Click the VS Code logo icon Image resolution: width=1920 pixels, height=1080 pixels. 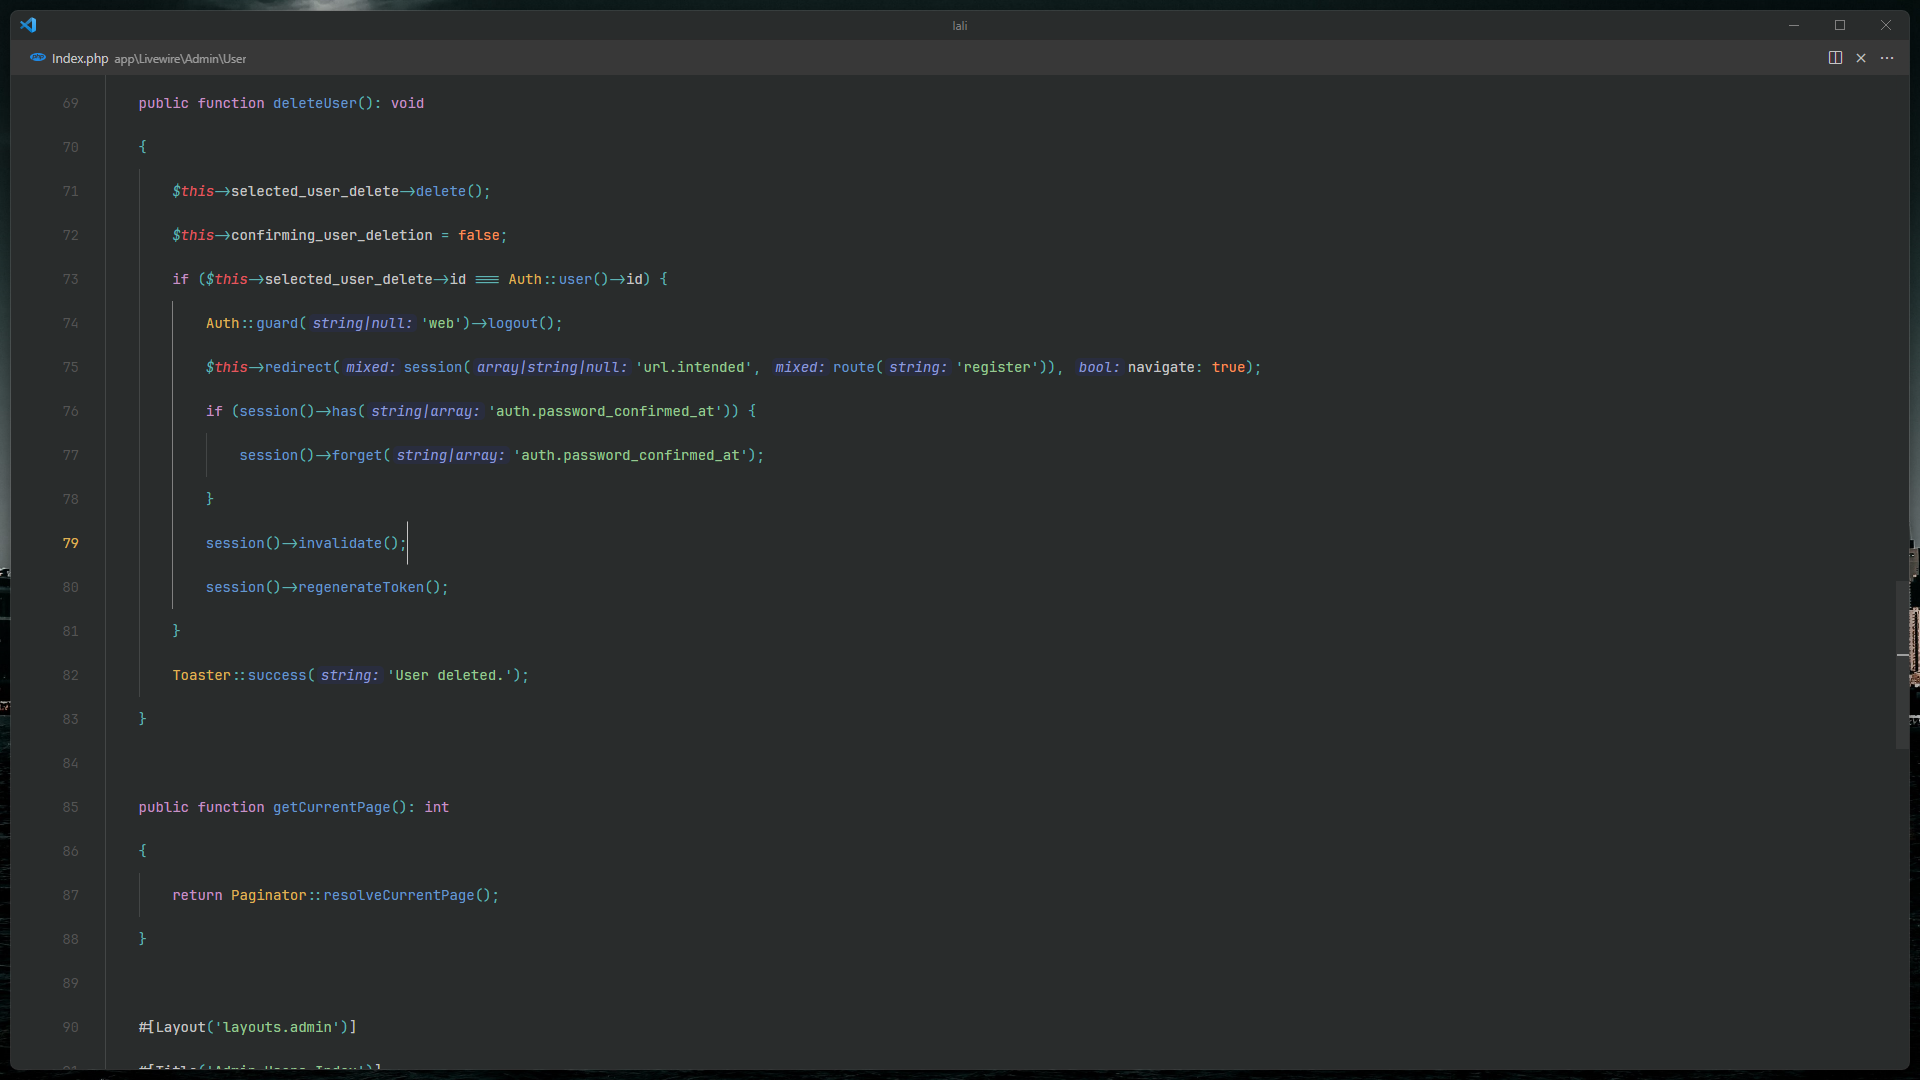(28, 25)
